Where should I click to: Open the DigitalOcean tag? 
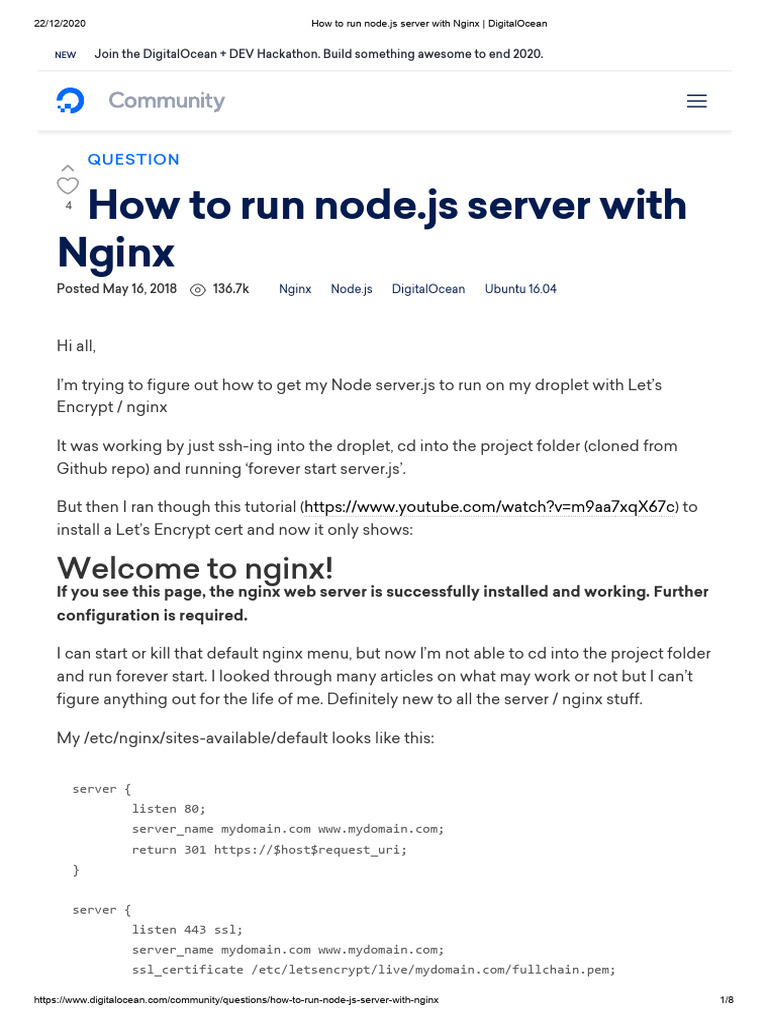pyautogui.click(x=428, y=289)
